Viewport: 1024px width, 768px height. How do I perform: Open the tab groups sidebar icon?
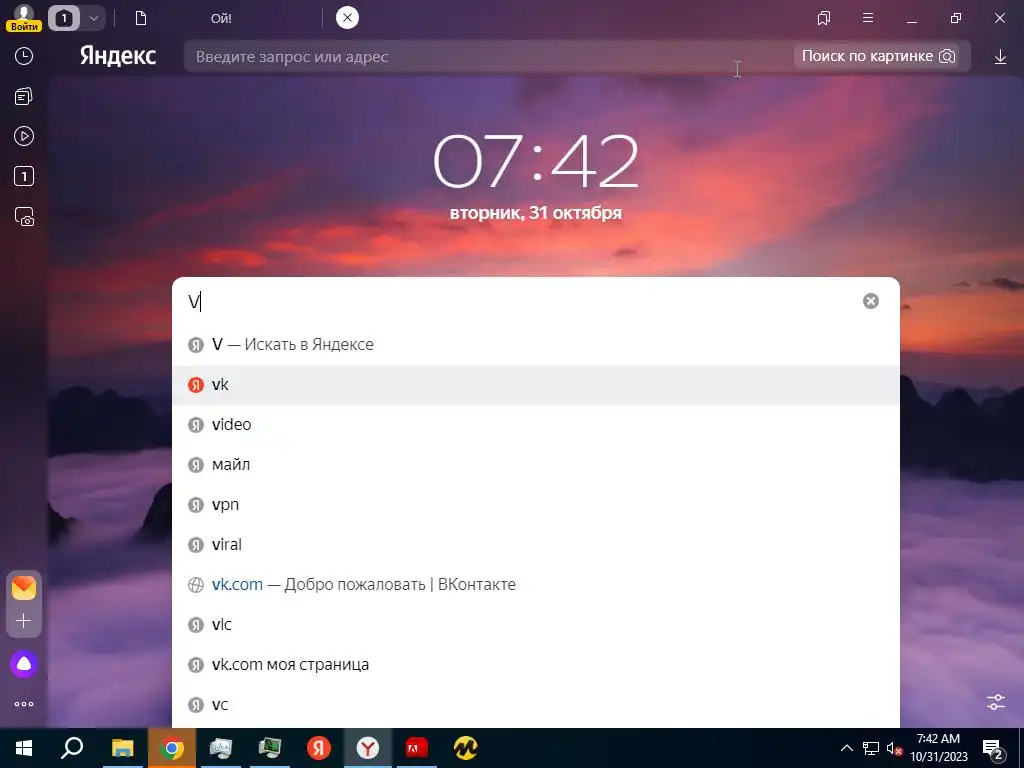[24, 97]
